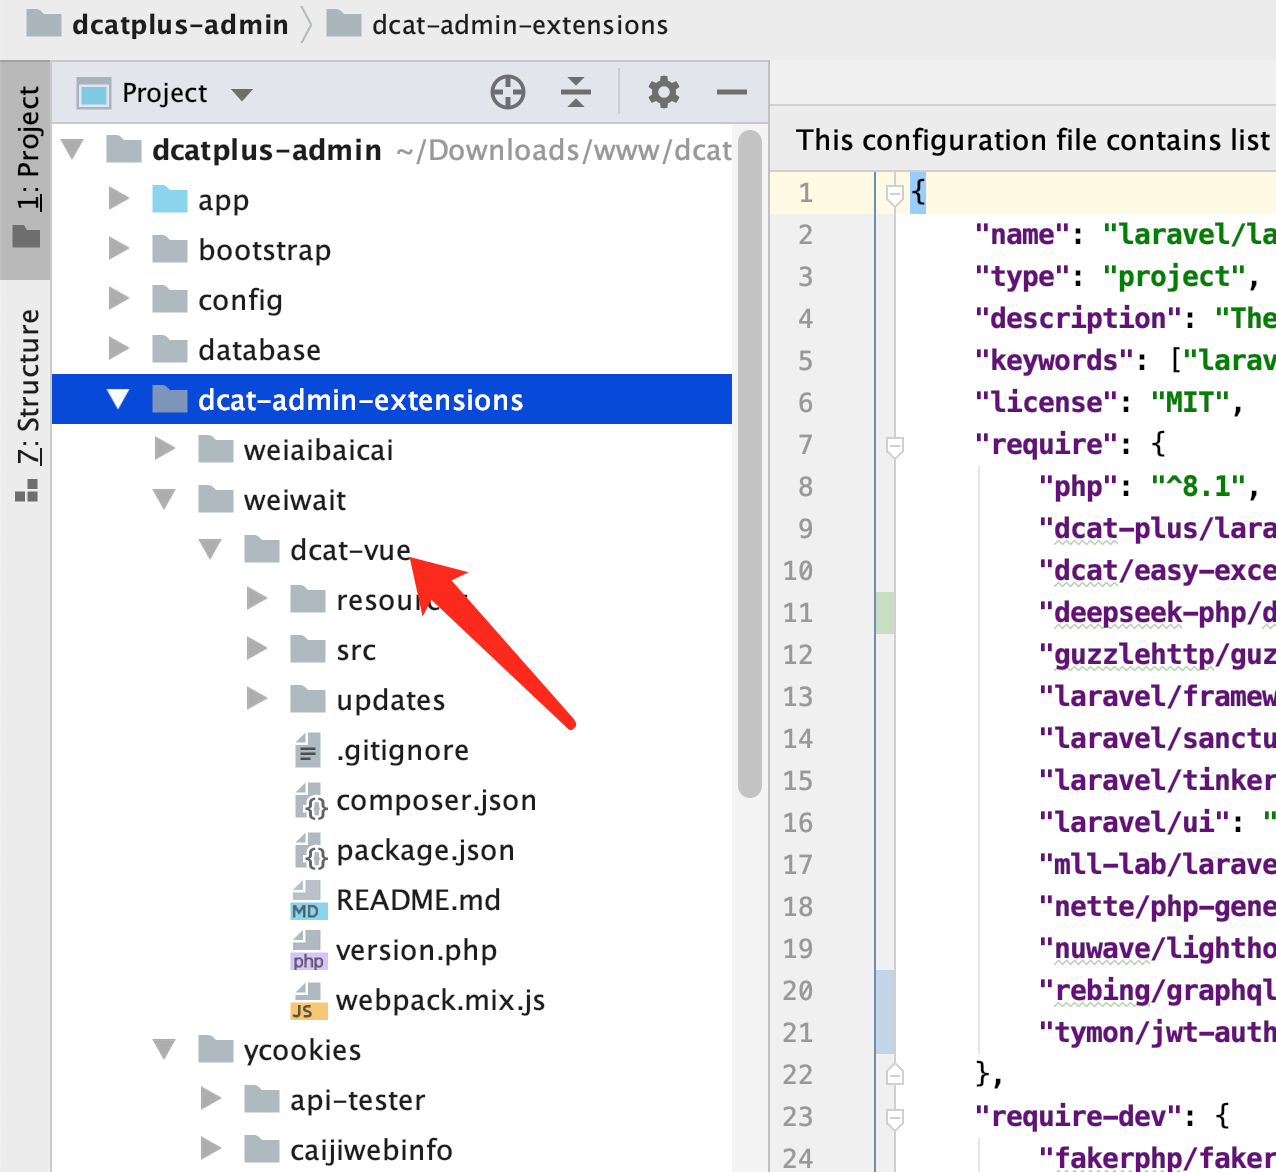The width and height of the screenshot is (1276, 1172).
Task: Open the README.md file name
Action: click(x=418, y=900)
